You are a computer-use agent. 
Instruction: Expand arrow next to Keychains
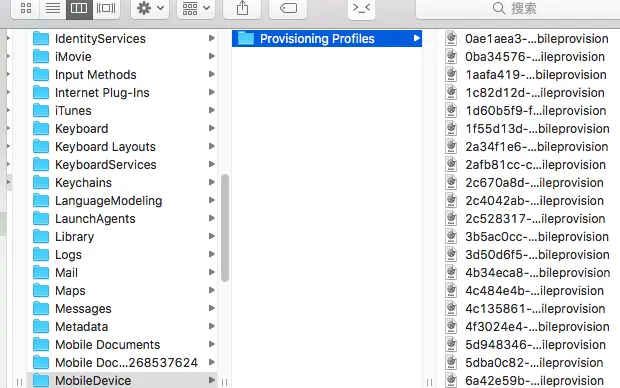[212, 182]
